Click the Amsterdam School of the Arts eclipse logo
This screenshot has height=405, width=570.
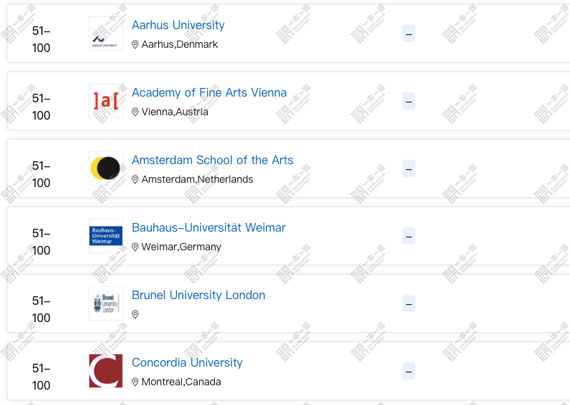(x=105, y=168)
